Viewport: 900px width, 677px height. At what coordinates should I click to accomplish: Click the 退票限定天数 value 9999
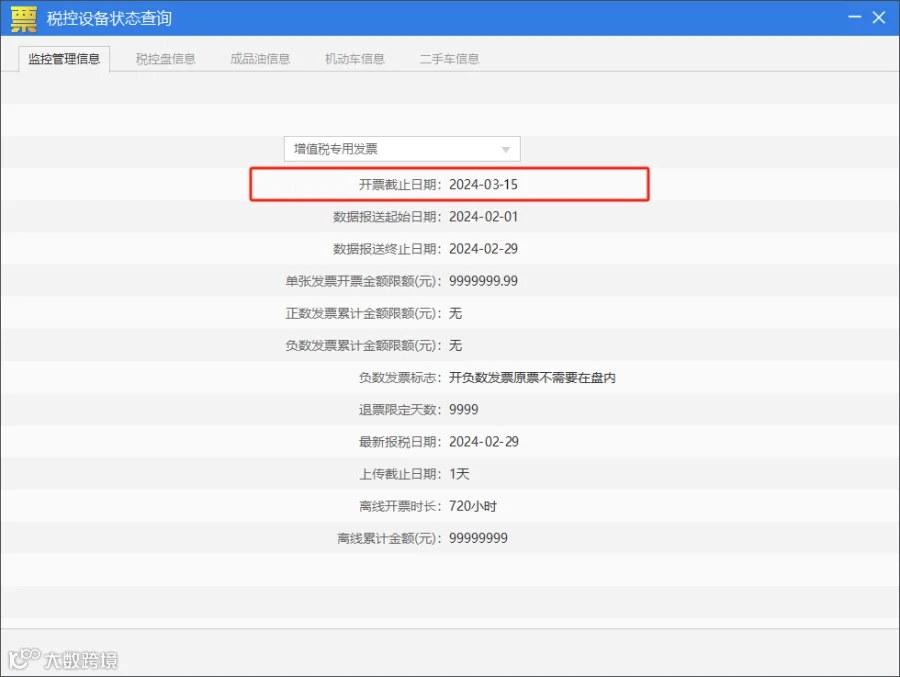pyautogui.click(x=464, y=409)
